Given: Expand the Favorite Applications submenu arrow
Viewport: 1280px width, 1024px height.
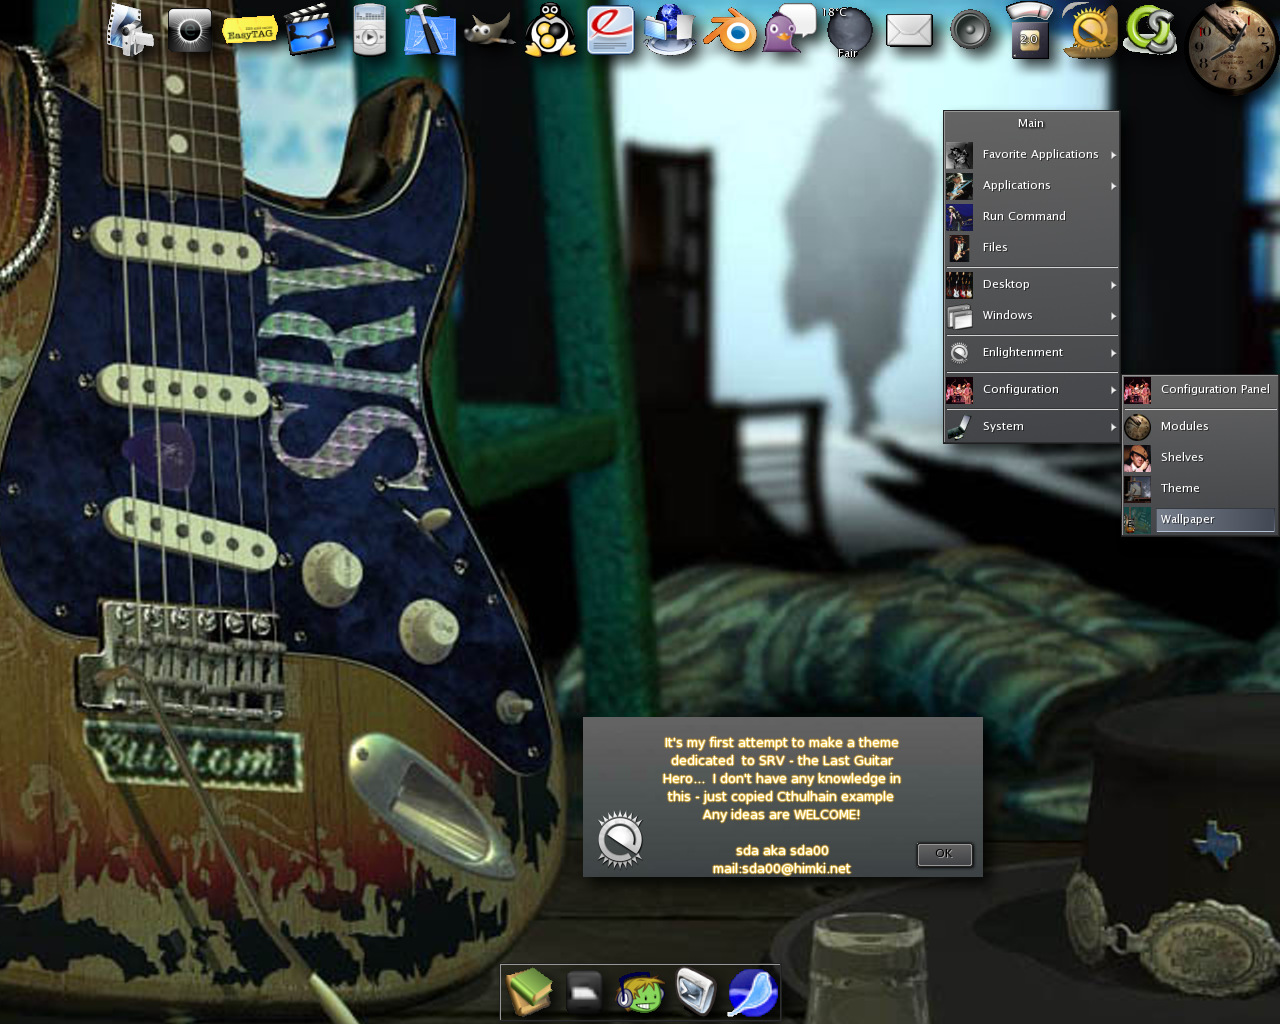Looking at the screenshot, I should [x=1113, y=155].
